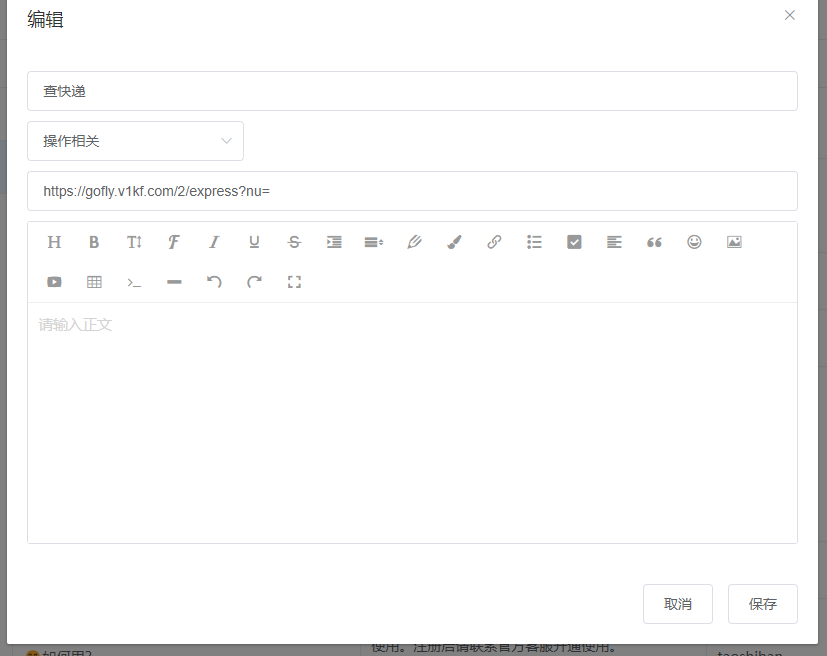Expand the line height options
The image size is (827, 656).
coord(374,242)
